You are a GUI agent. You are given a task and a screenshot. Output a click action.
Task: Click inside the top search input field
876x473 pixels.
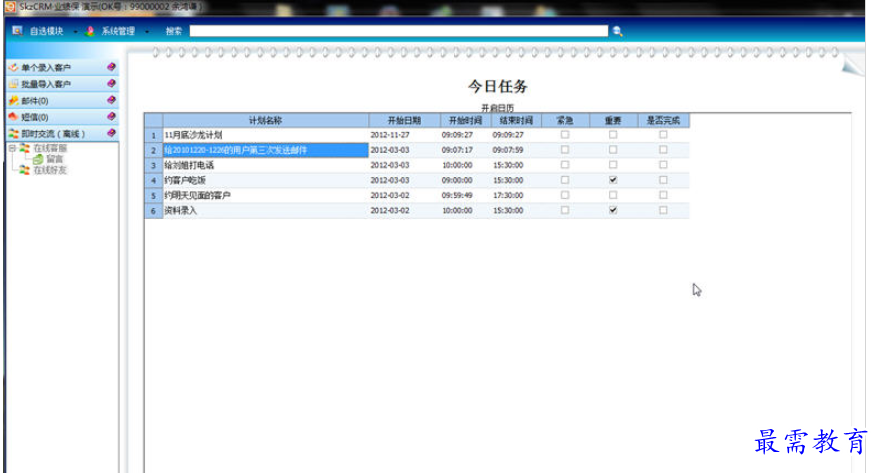pyautogui.click(x=398, y=31)
